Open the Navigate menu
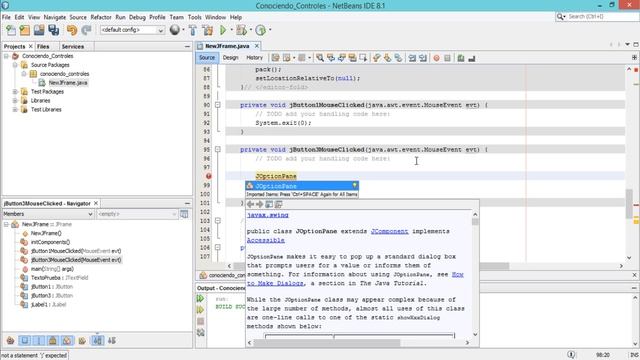 point(55,17)
